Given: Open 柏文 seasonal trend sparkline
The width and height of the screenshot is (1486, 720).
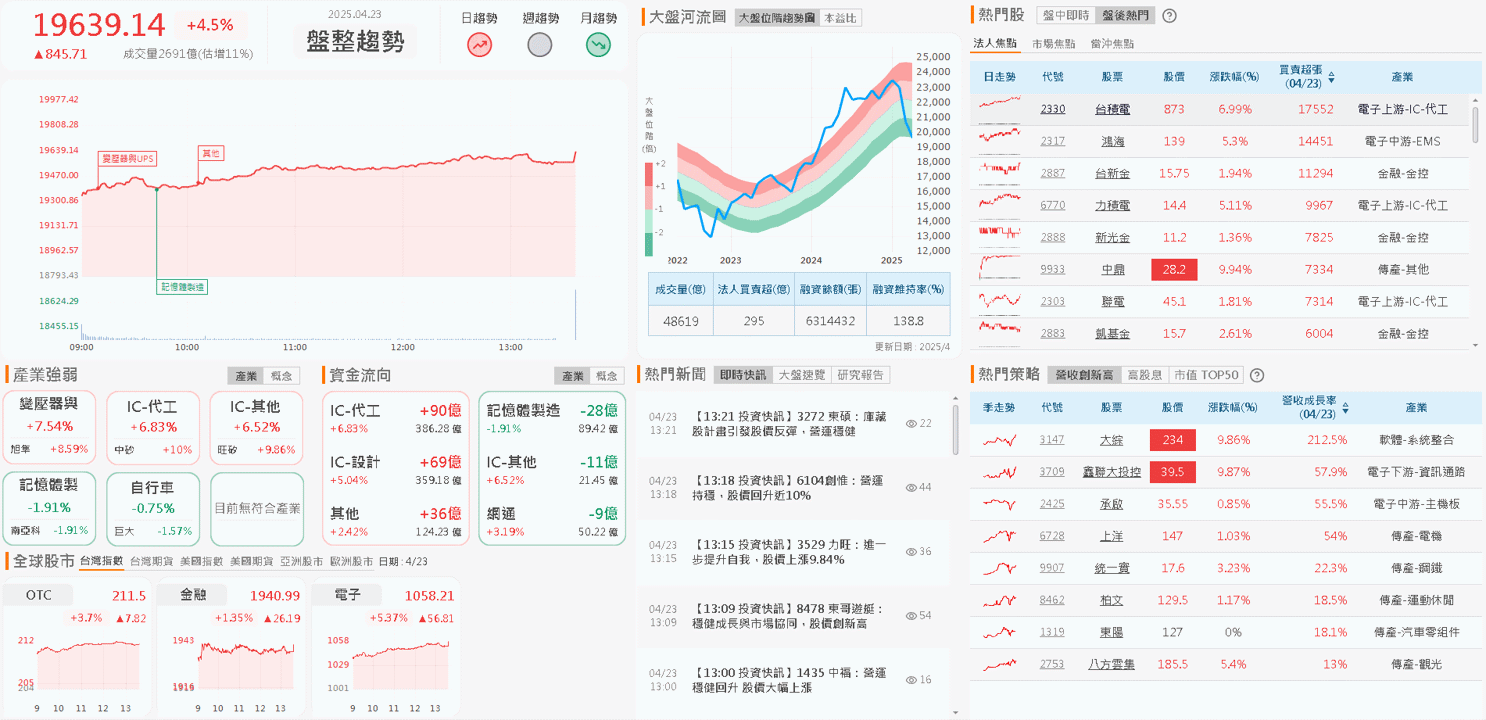Looking at the screenshot, I should click(x=1000, y=600).
